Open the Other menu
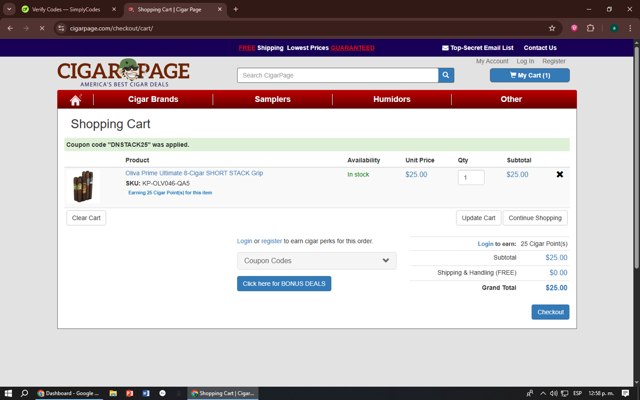 pyautogui.click(x=511, y=99)
